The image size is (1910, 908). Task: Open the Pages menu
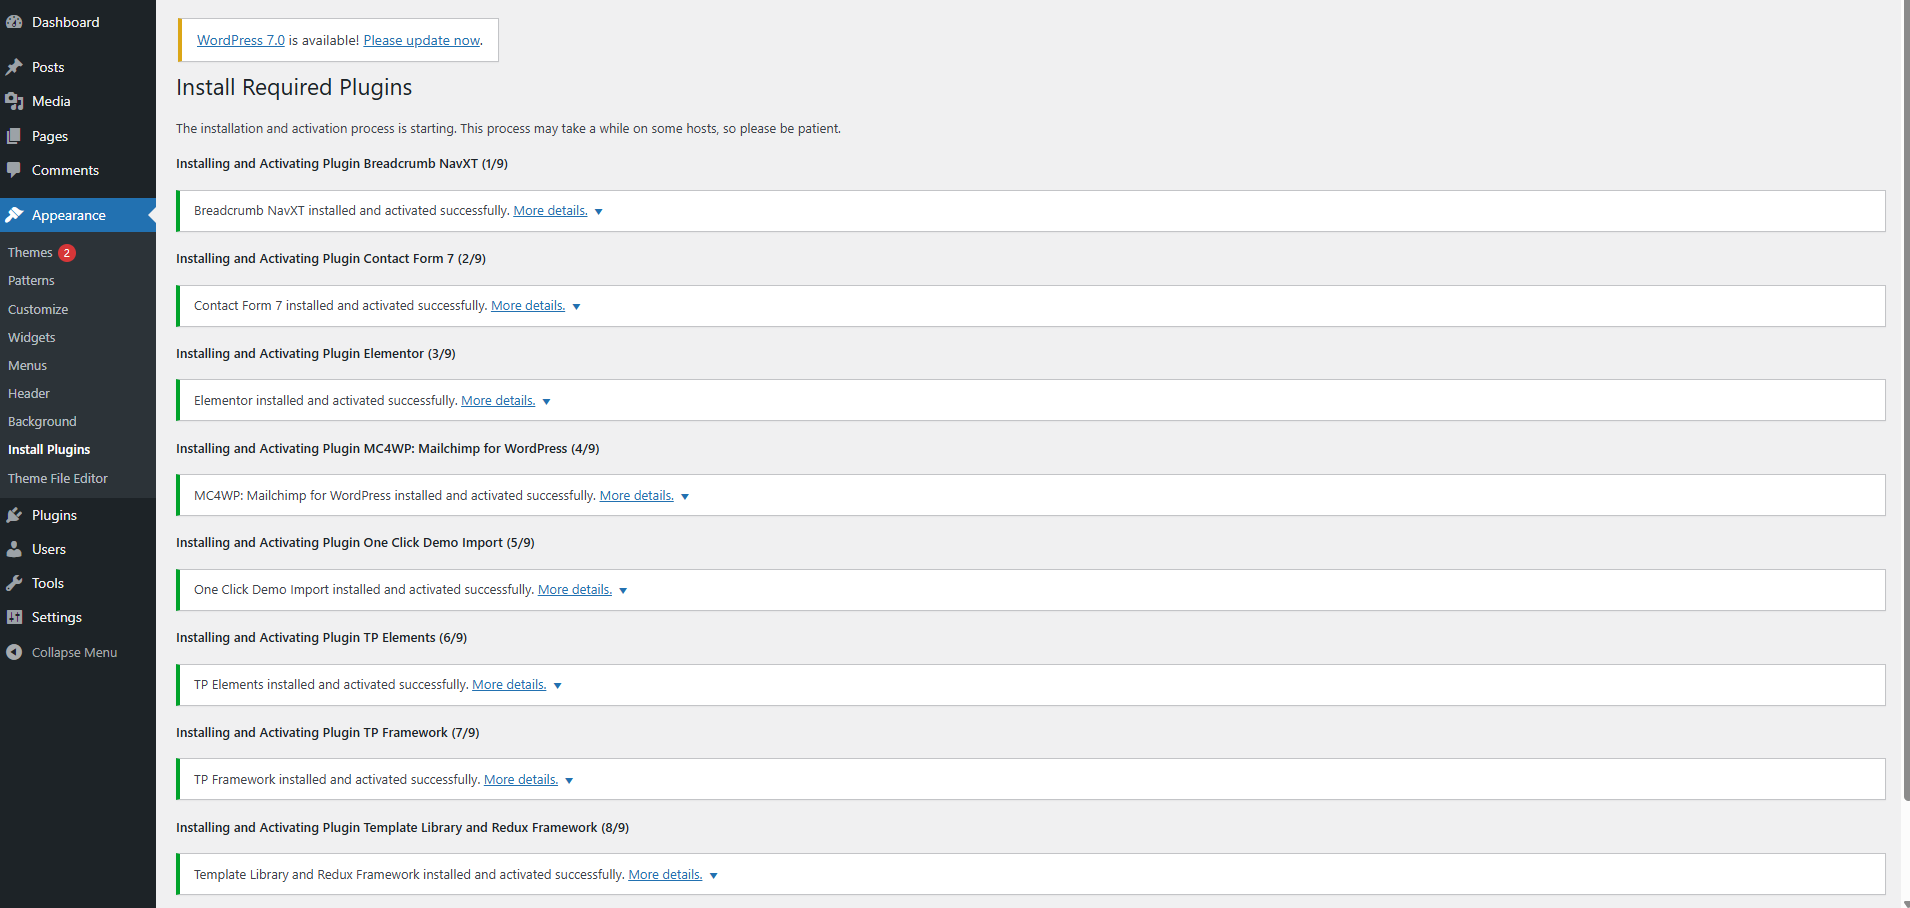click(x=78, y=136)
